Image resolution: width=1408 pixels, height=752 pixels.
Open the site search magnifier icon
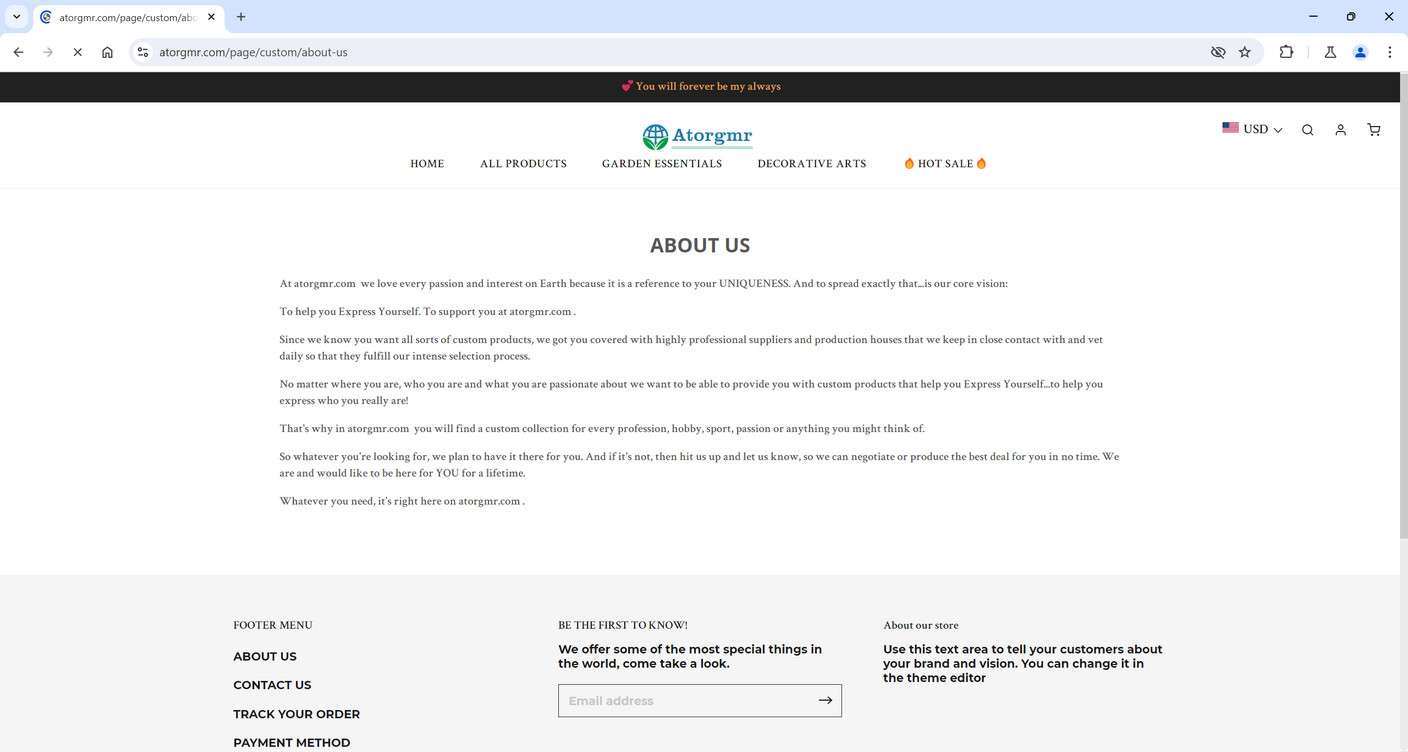click(1307, 130)
